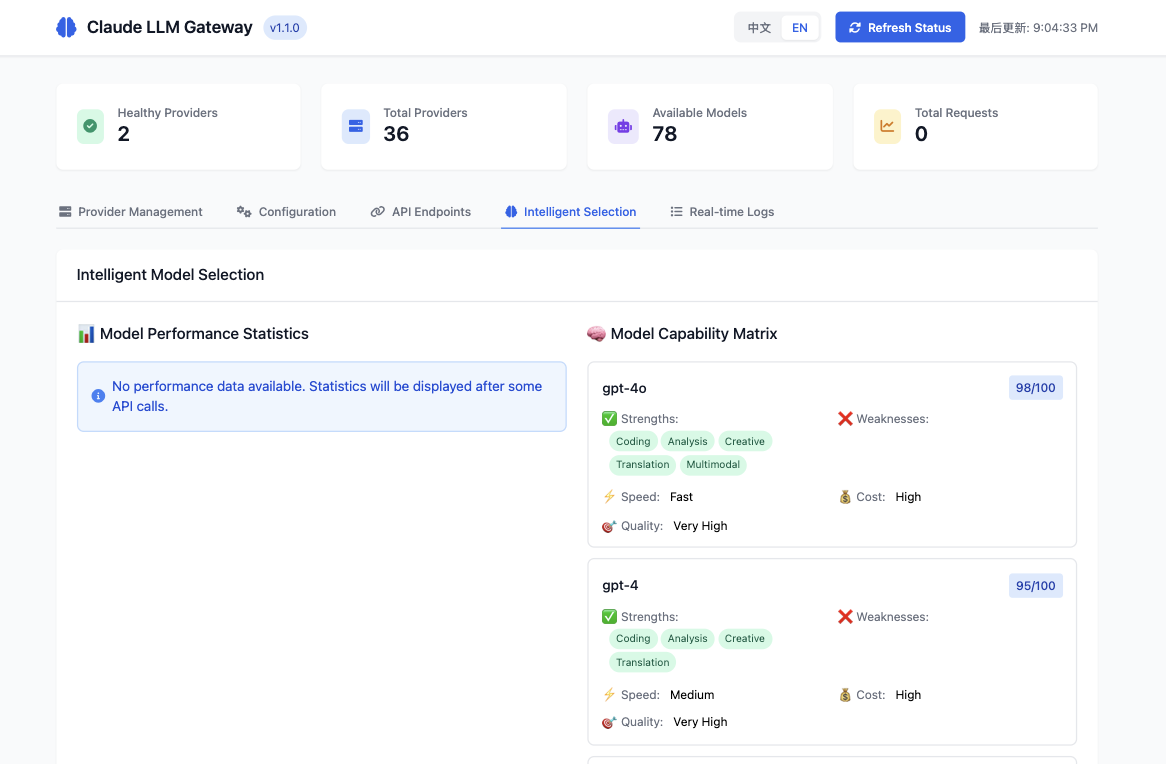Click the gpt-4 Weaknesses cross icon

(845, 617)
